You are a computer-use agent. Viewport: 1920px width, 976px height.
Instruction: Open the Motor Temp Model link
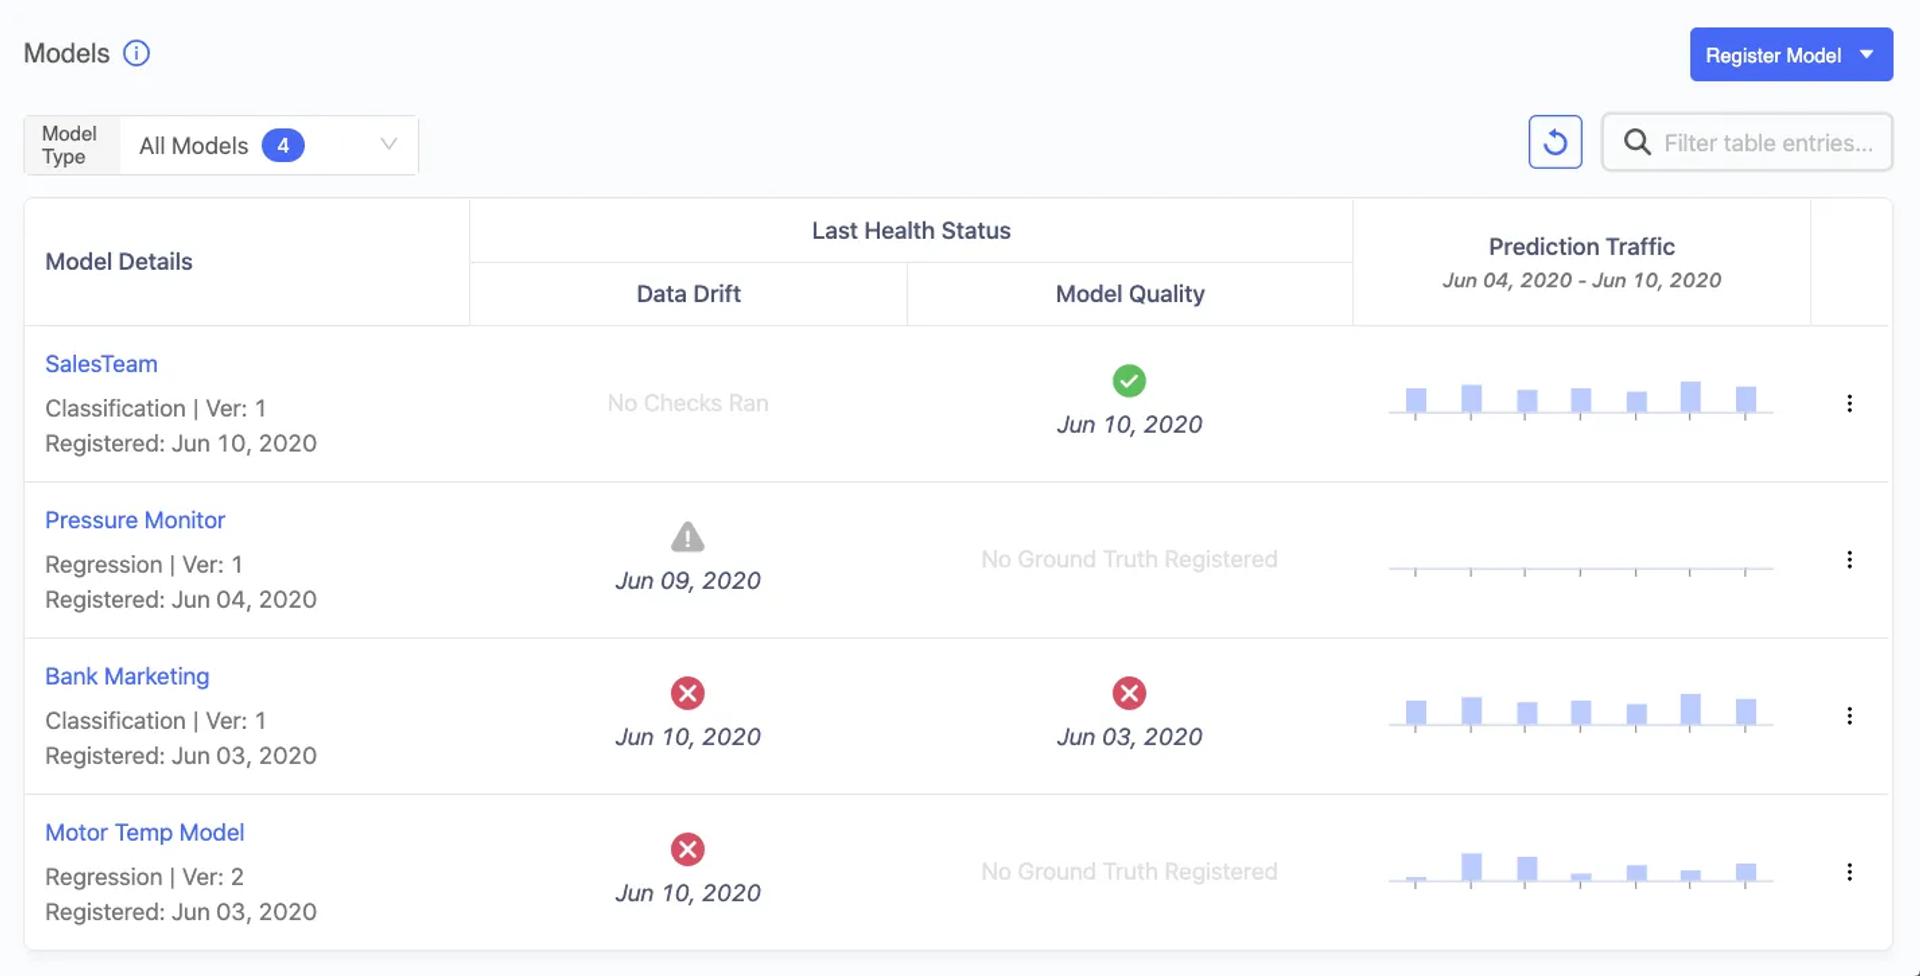click(x=144, y=832)
